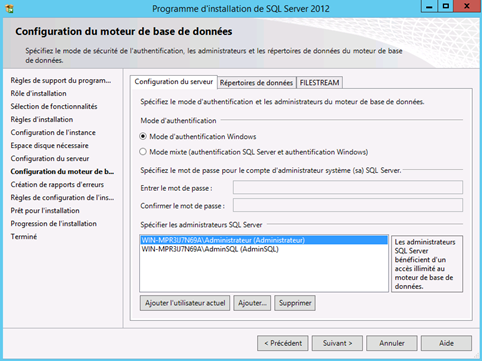The height and width of the screenshot is (361, 482).
Task: Close the SQL Server setup window
Action: 467,6
